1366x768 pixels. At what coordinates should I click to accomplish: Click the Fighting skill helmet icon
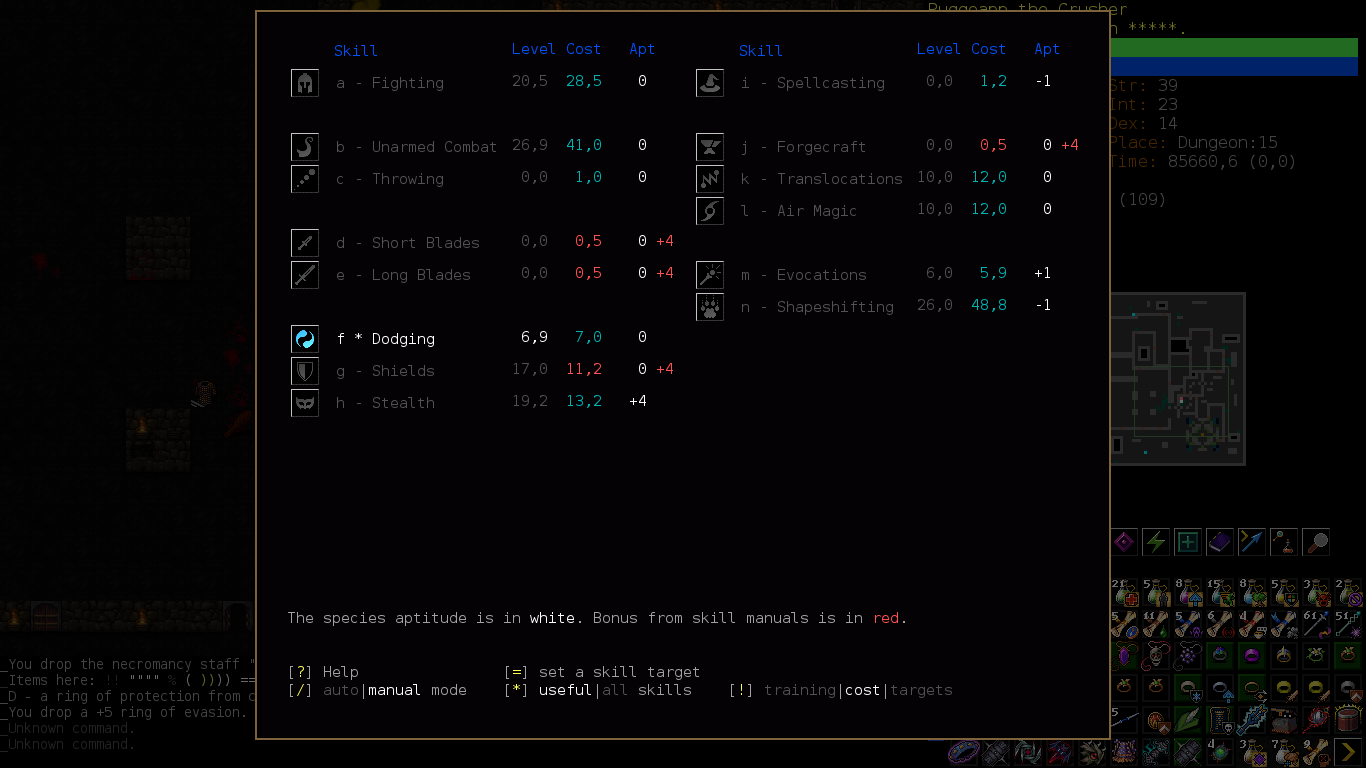click(x=305, y=83)
